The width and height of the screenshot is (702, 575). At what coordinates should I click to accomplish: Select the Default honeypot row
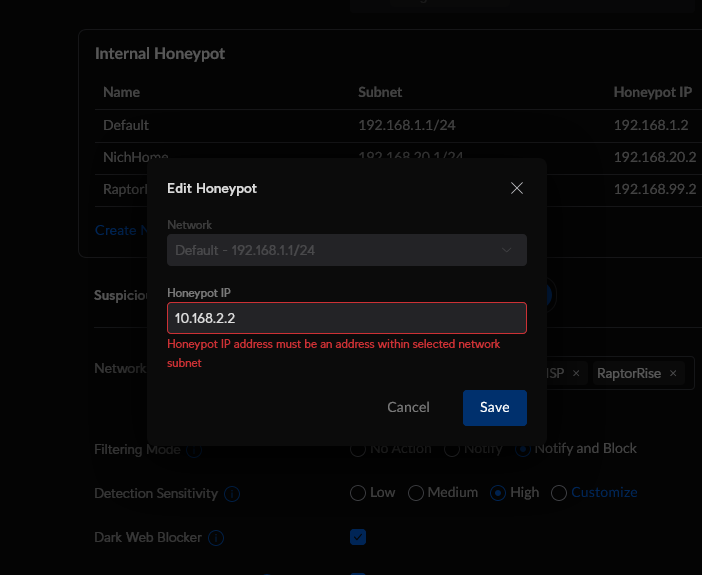pos(126,125)
